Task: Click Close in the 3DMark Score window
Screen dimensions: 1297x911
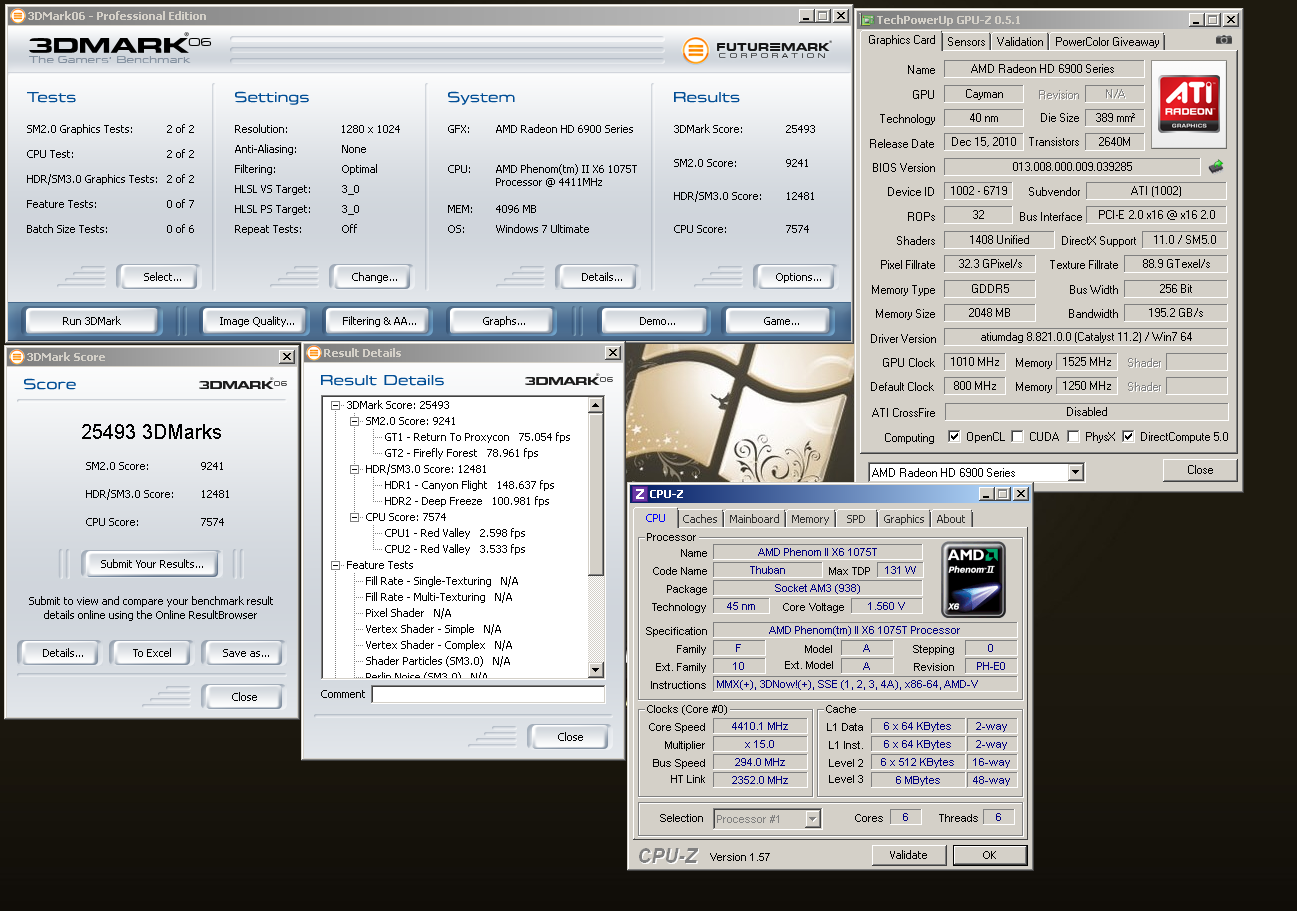Action: [x=244, y=697]
